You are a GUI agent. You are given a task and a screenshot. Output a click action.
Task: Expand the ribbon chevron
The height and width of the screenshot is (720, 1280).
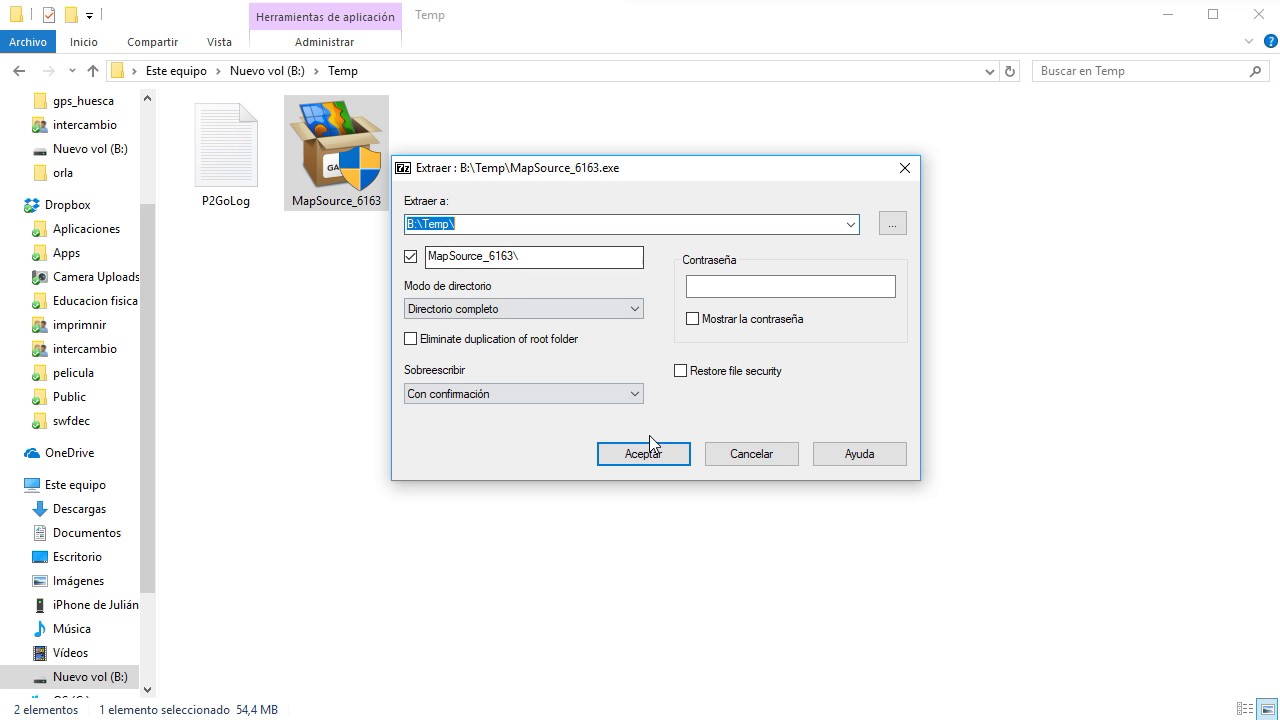tap(1249, 42)
